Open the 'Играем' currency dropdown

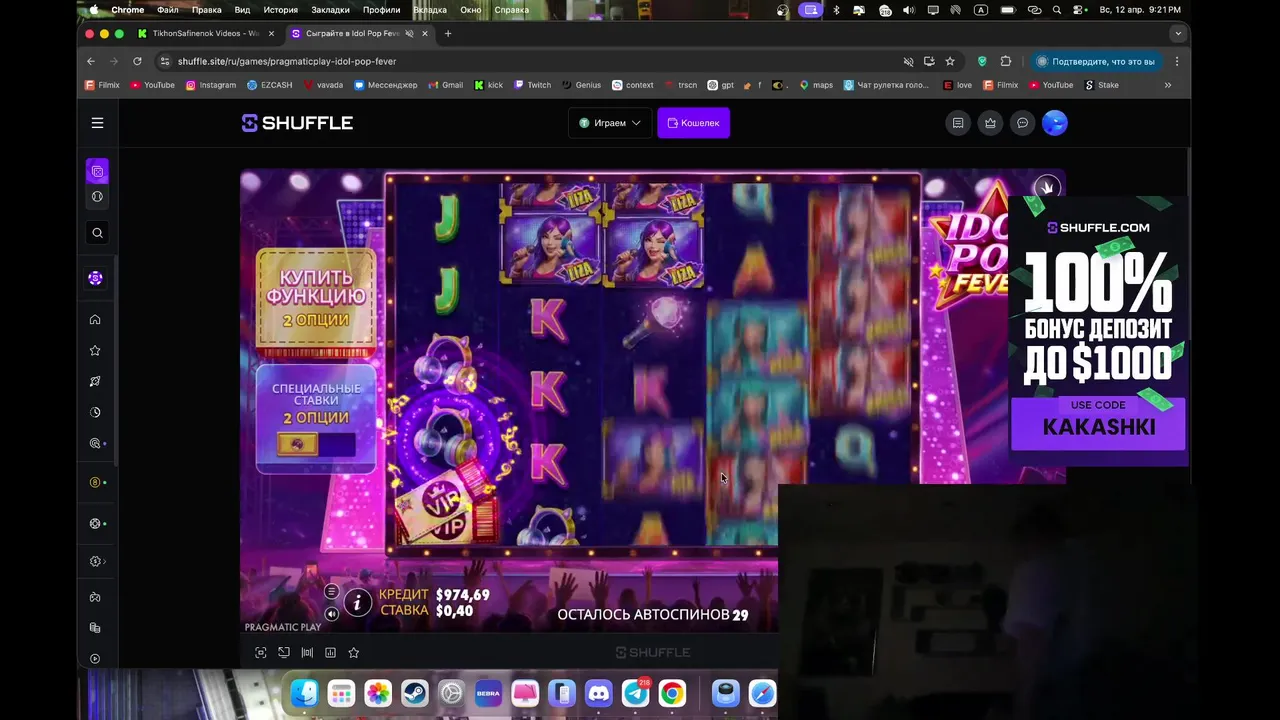pos(610,123)
